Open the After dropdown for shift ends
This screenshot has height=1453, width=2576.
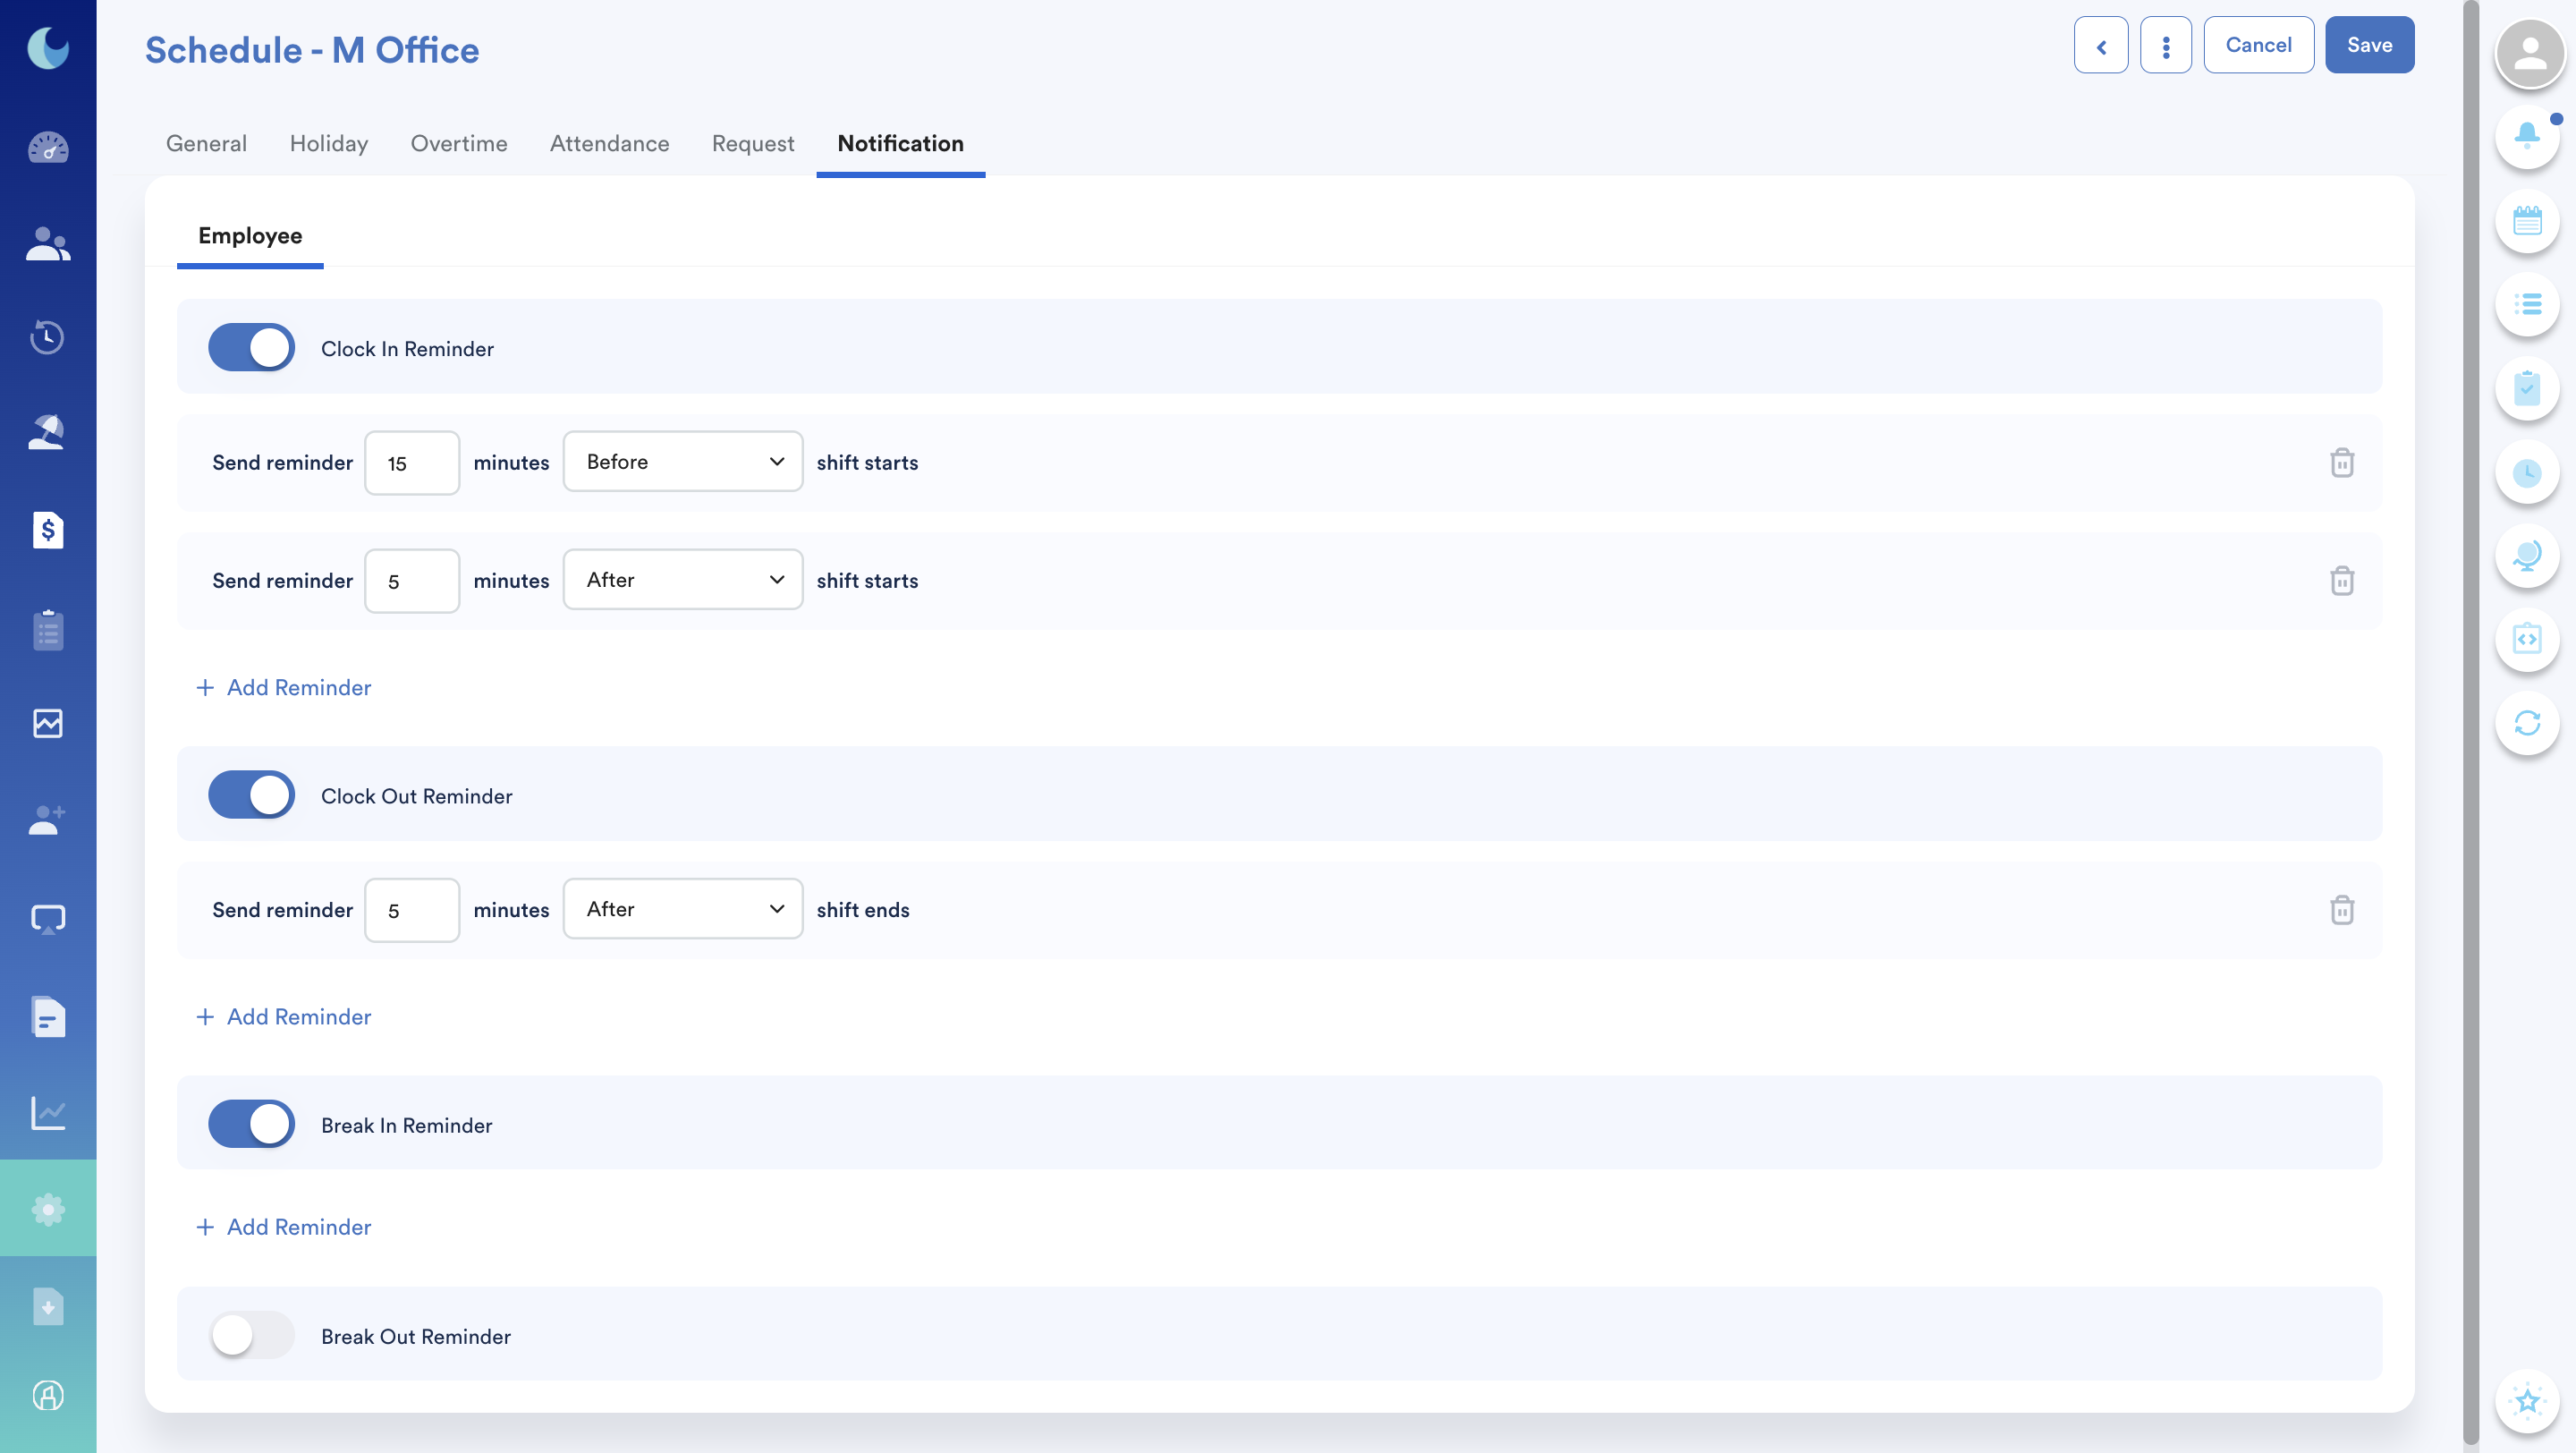coord(682,909)
